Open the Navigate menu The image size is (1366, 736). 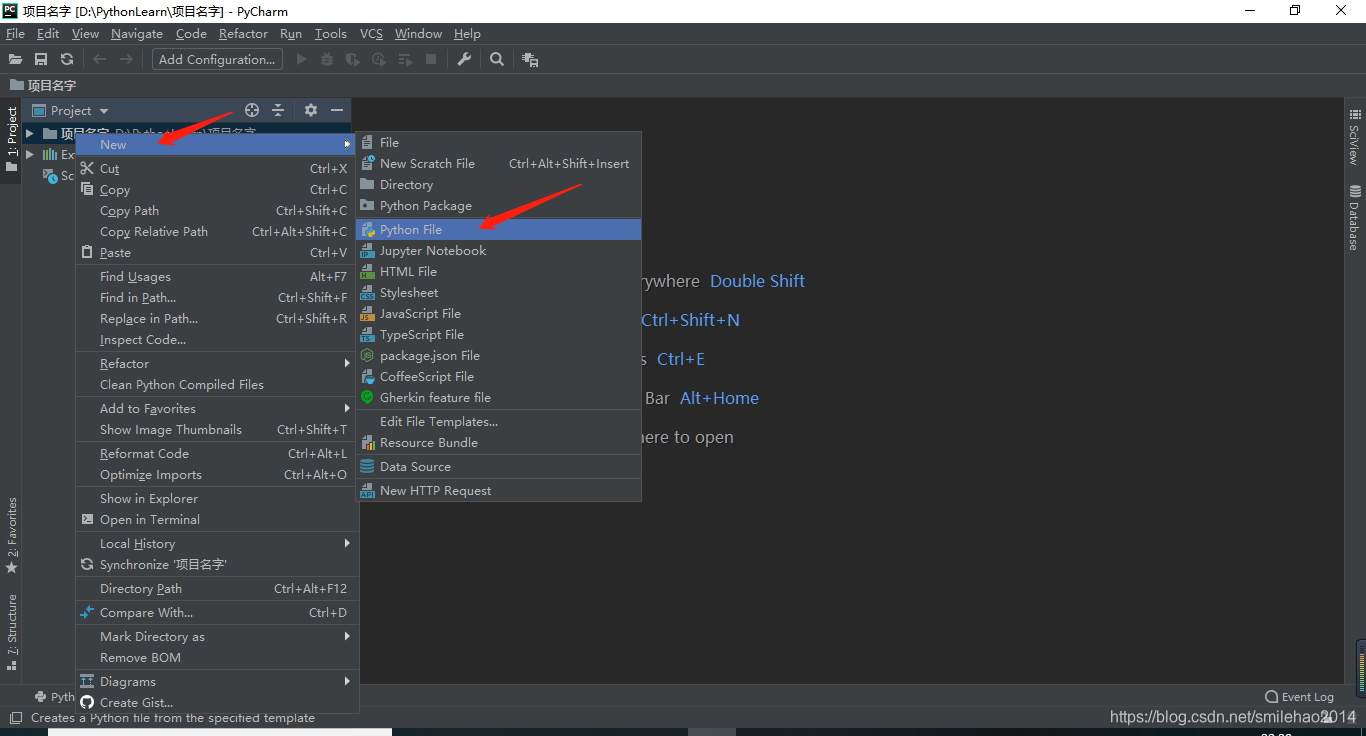pyautogui.click(x=137, y=33)
